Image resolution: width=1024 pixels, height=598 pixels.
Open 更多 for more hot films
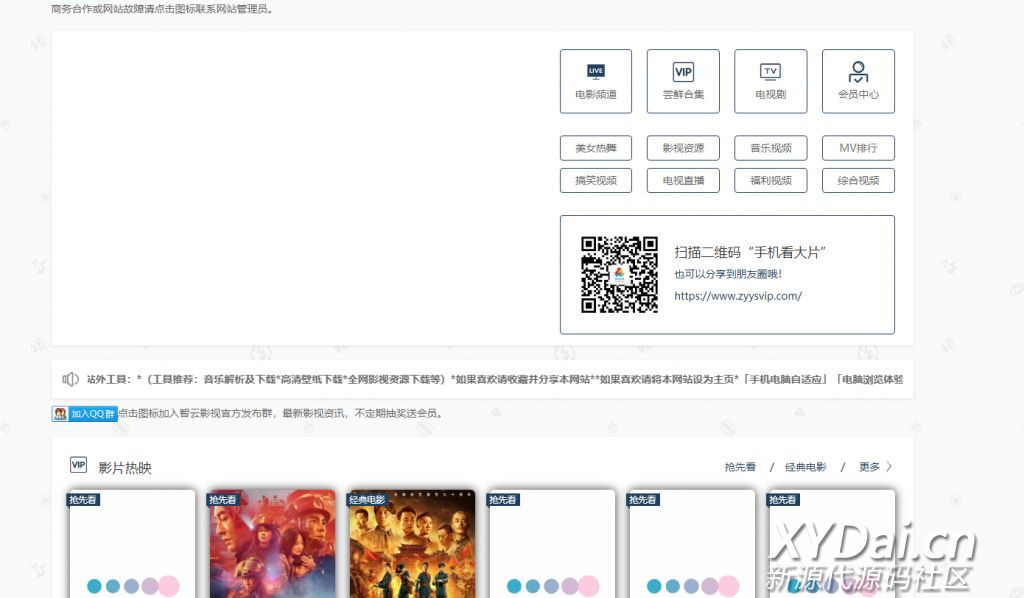point(869,467)
